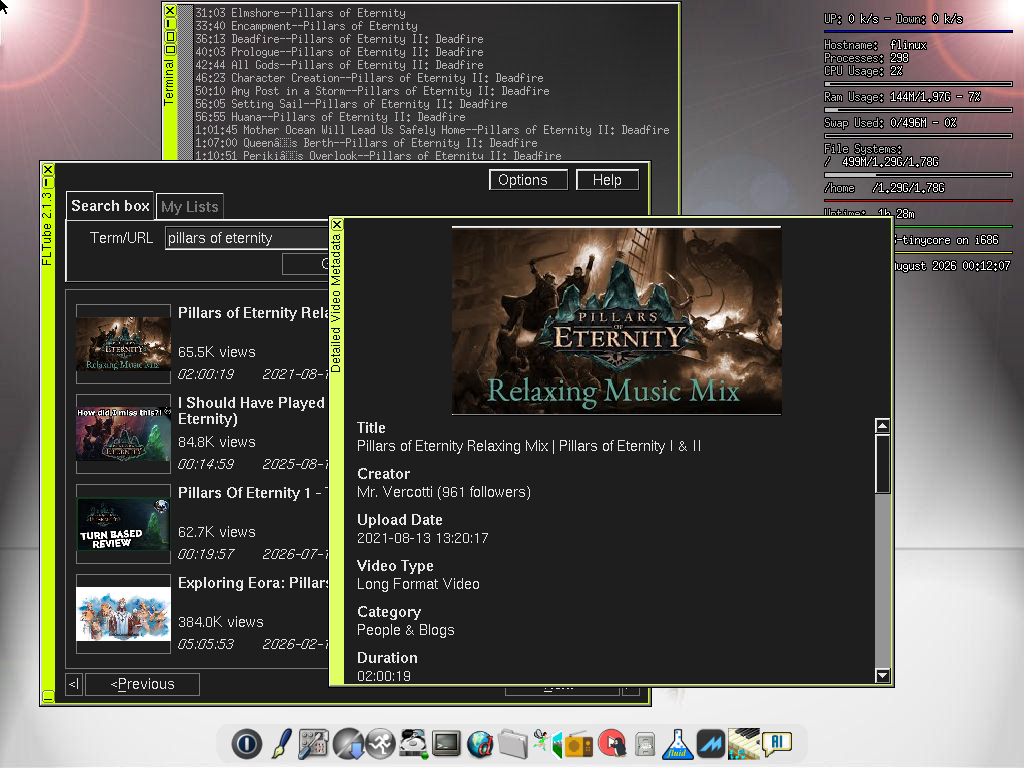Go to the Previous results page
Viewport: 1024px width, 768px height.
pyautogui.click(x=142, y=684)
